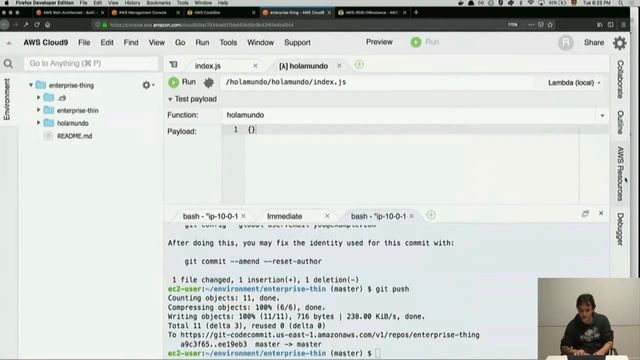This screenshot has width=640, height=360.
Task: Close the Immediate console tab
Action: point(327,216)
